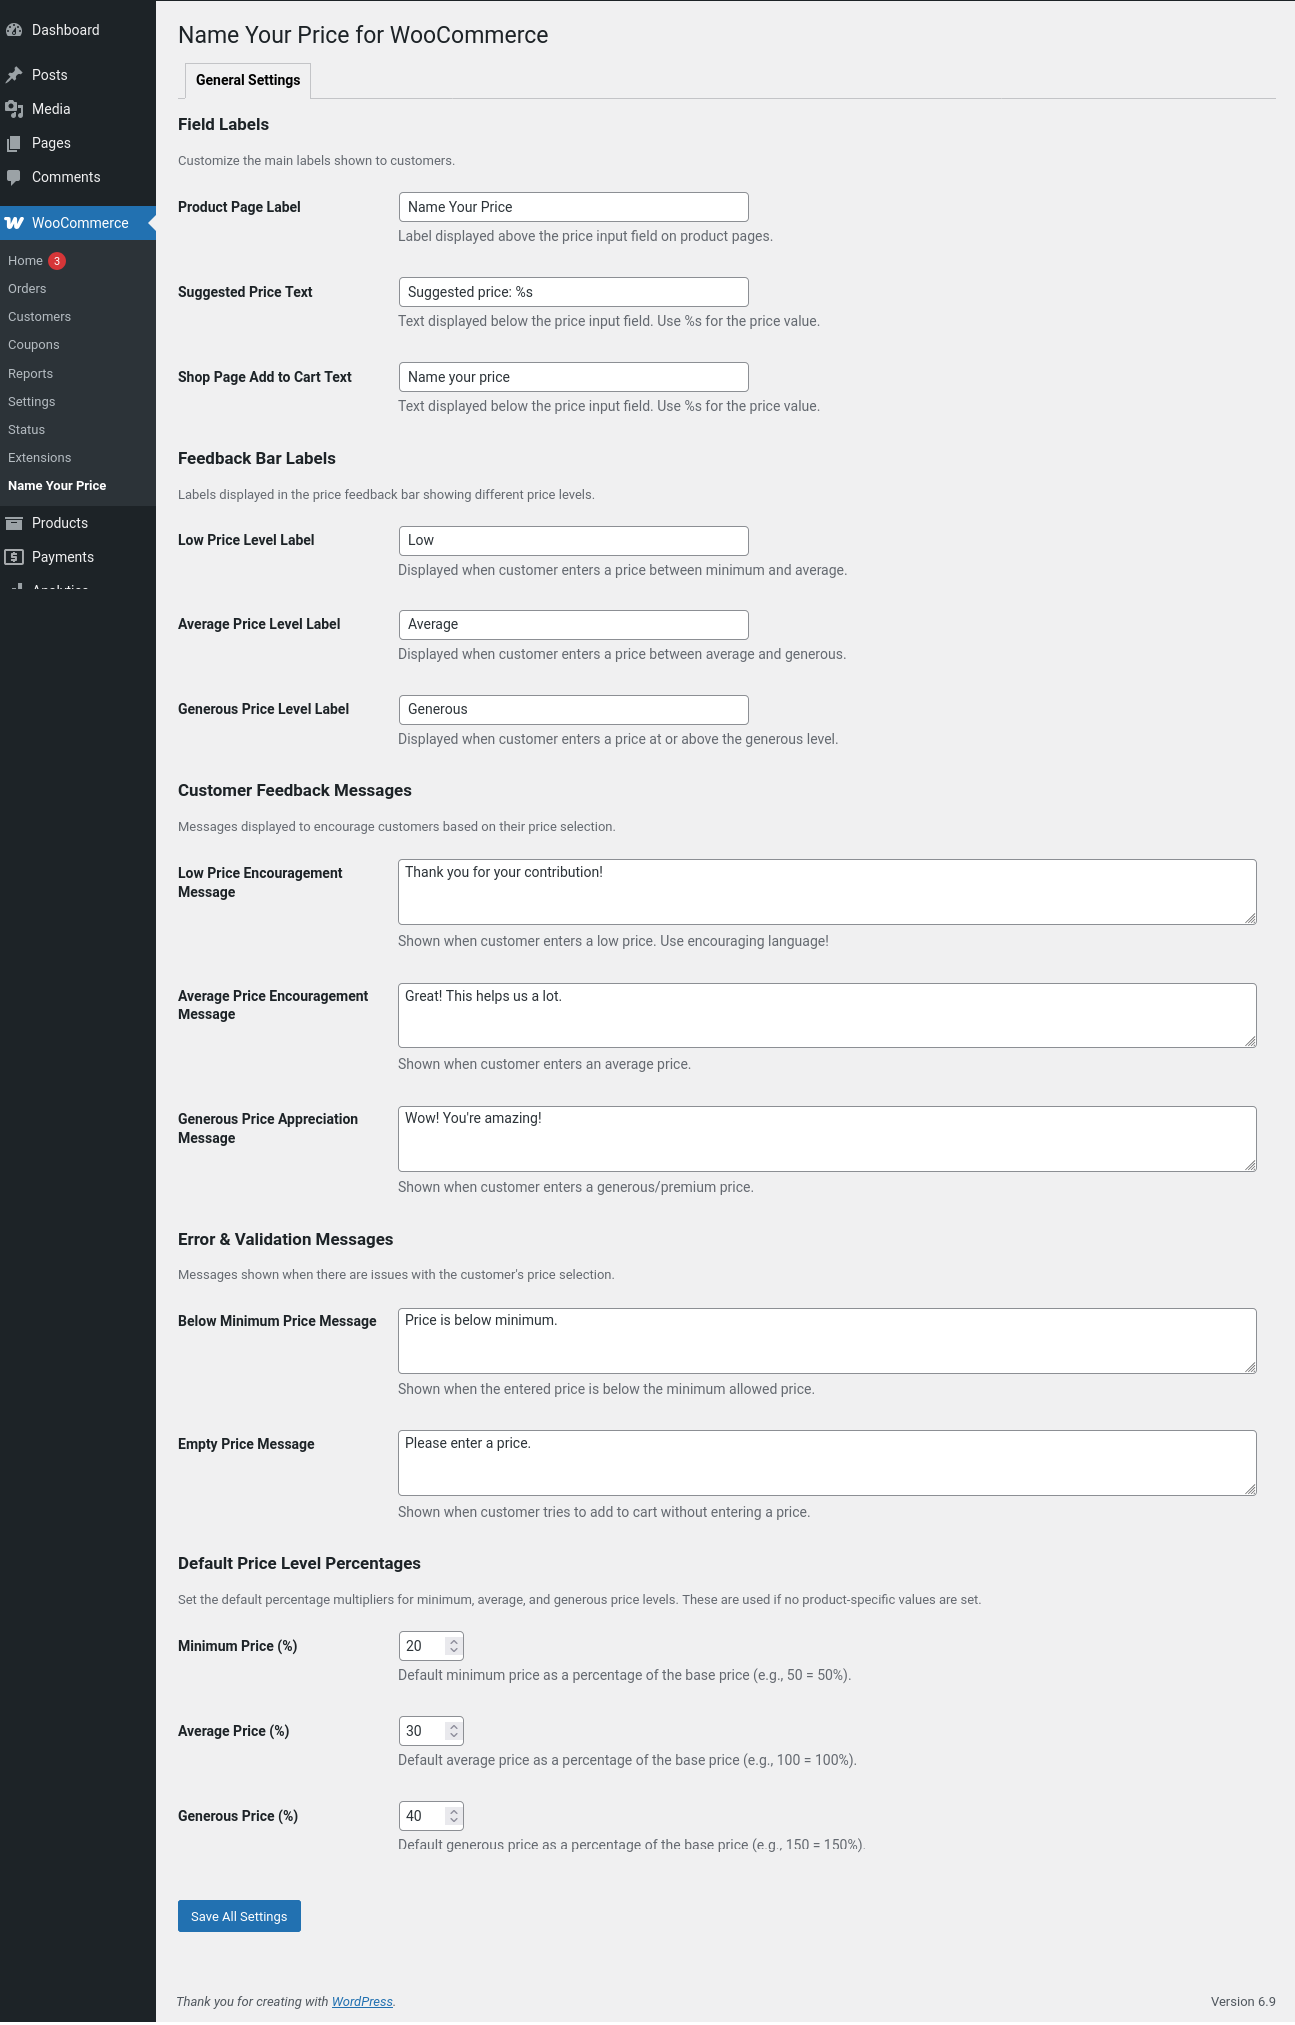Open Orders in WooCommerce submenu

[27, 289]
